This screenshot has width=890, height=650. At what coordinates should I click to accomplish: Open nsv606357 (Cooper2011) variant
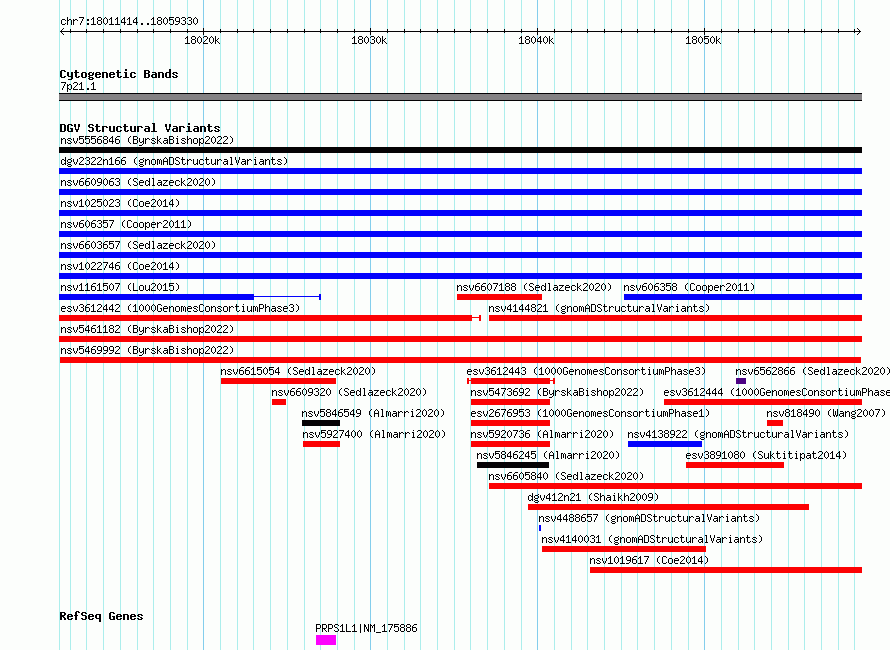pos(126,224)
